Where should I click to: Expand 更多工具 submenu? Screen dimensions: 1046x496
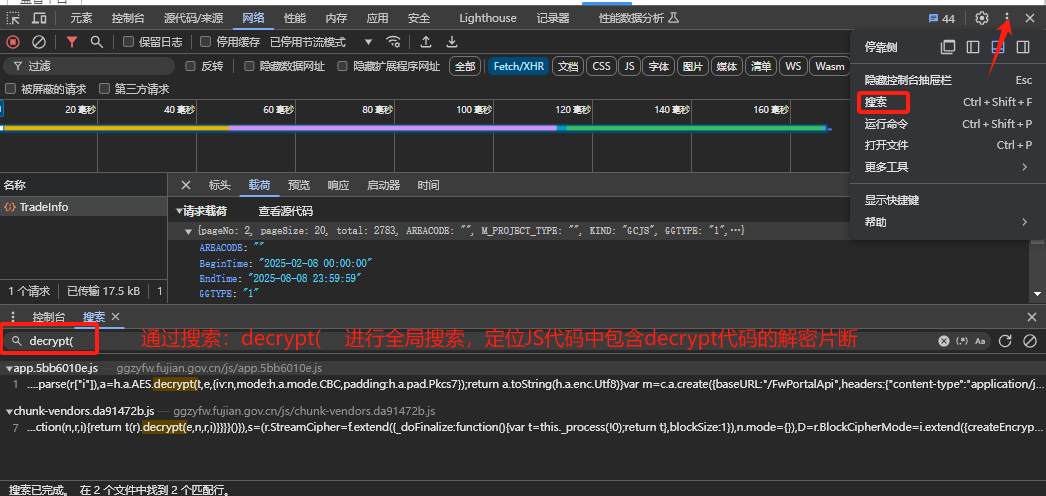(x=947, y=167)
